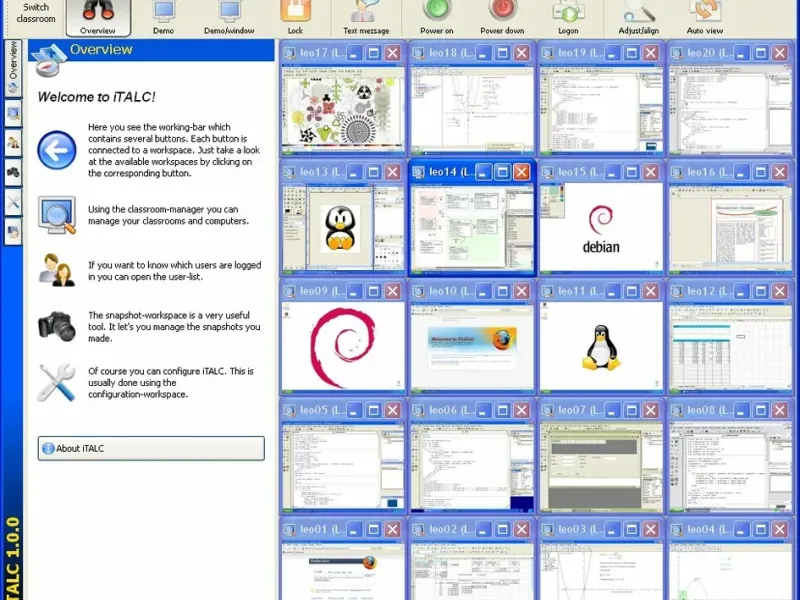Click the classroom-manager monitor magnifier icon
Image resolution: width=800 pixels, height=600 pixels.
57,215
